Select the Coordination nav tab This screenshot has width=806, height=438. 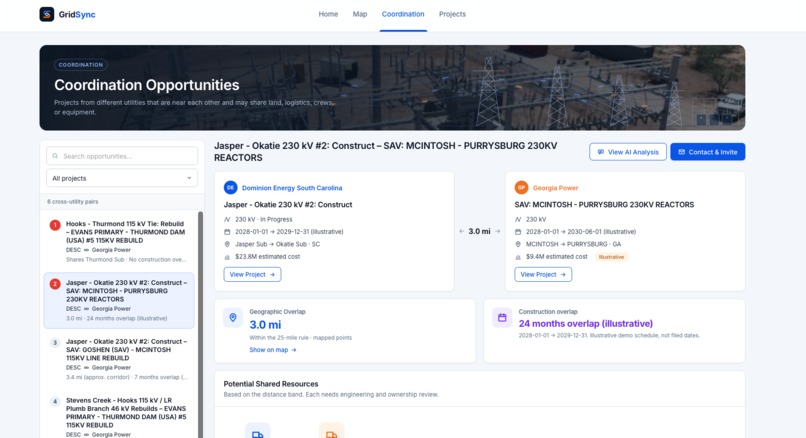point(403,14)
